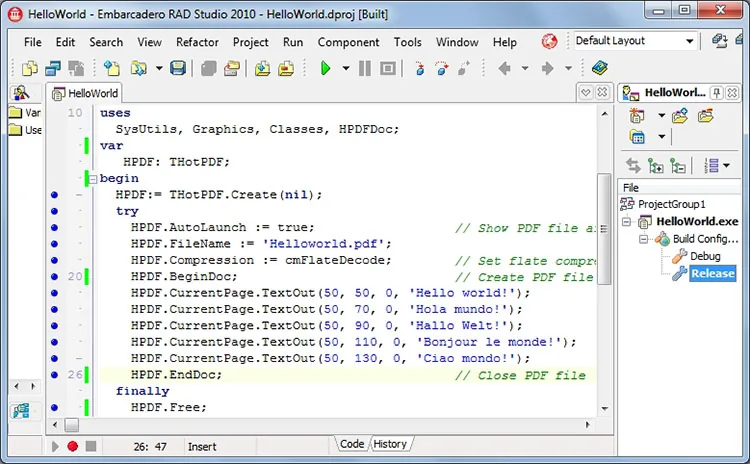The height and width of the screenshot is (464, 750).
Task: Toggle breakpoint dot beside HPDF.EndDoc line
Action: [x=54, y=375]
